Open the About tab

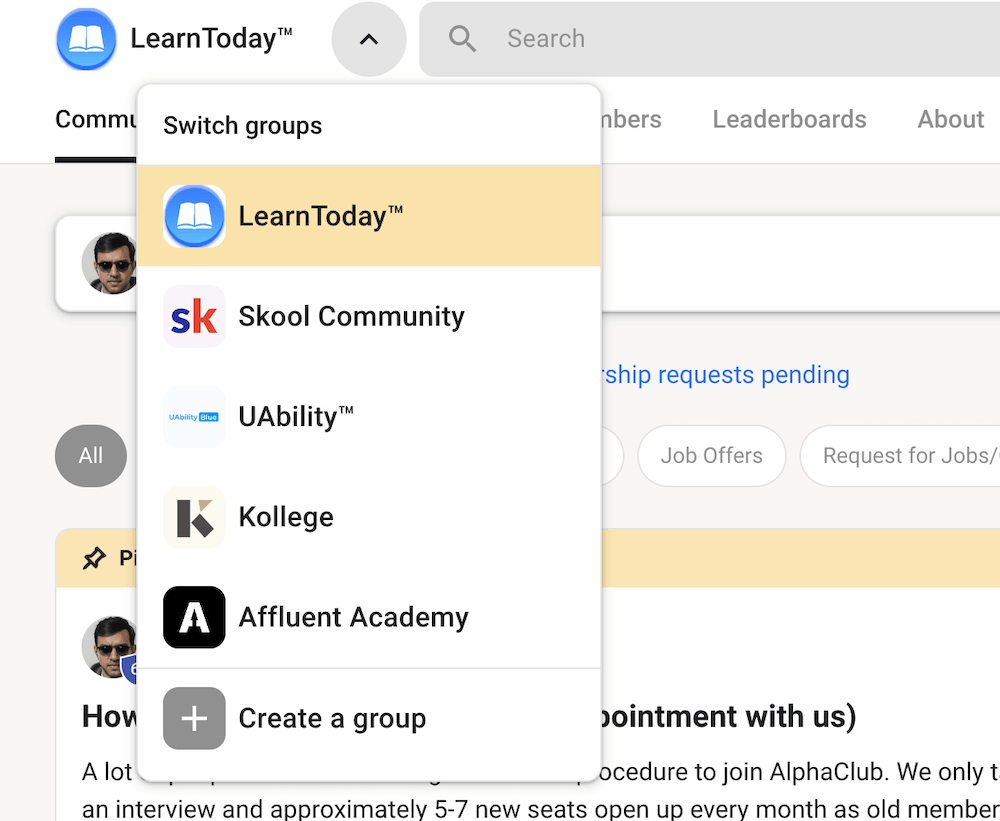tap(950, 119)
